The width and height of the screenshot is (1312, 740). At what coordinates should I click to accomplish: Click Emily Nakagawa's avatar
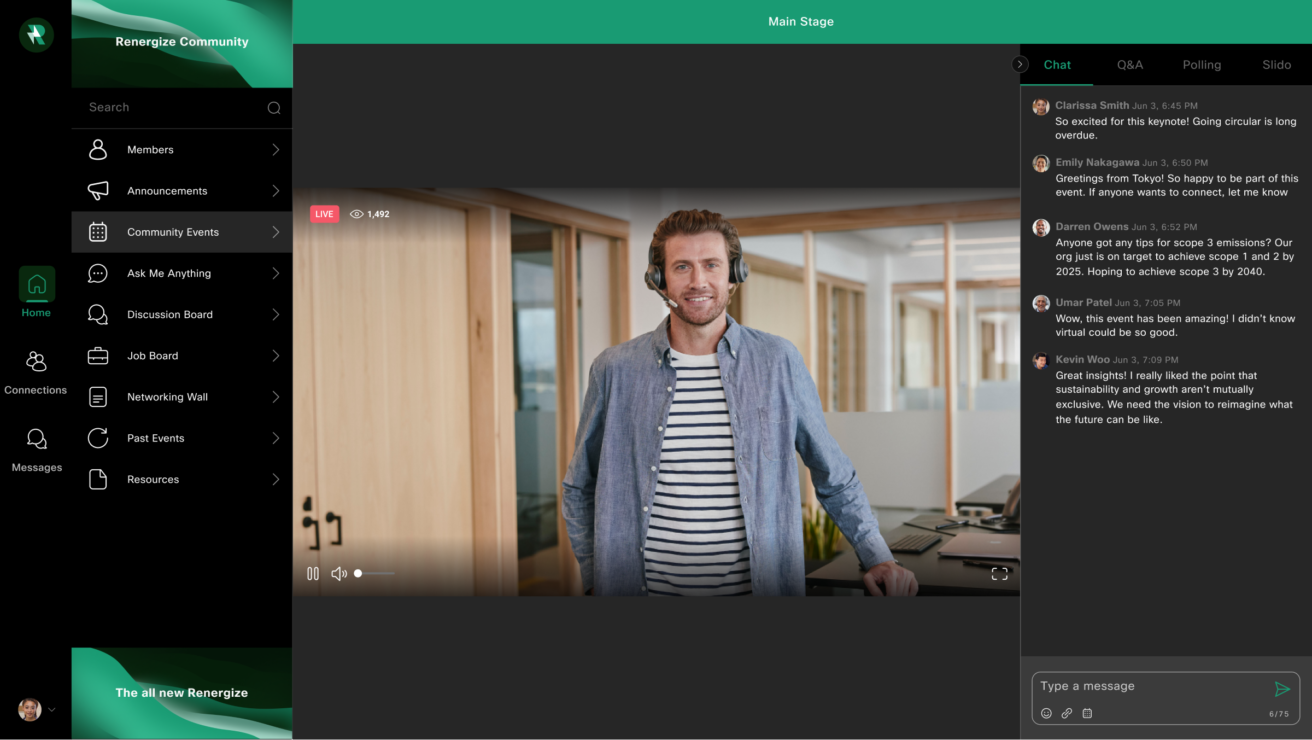[1041, 164]
